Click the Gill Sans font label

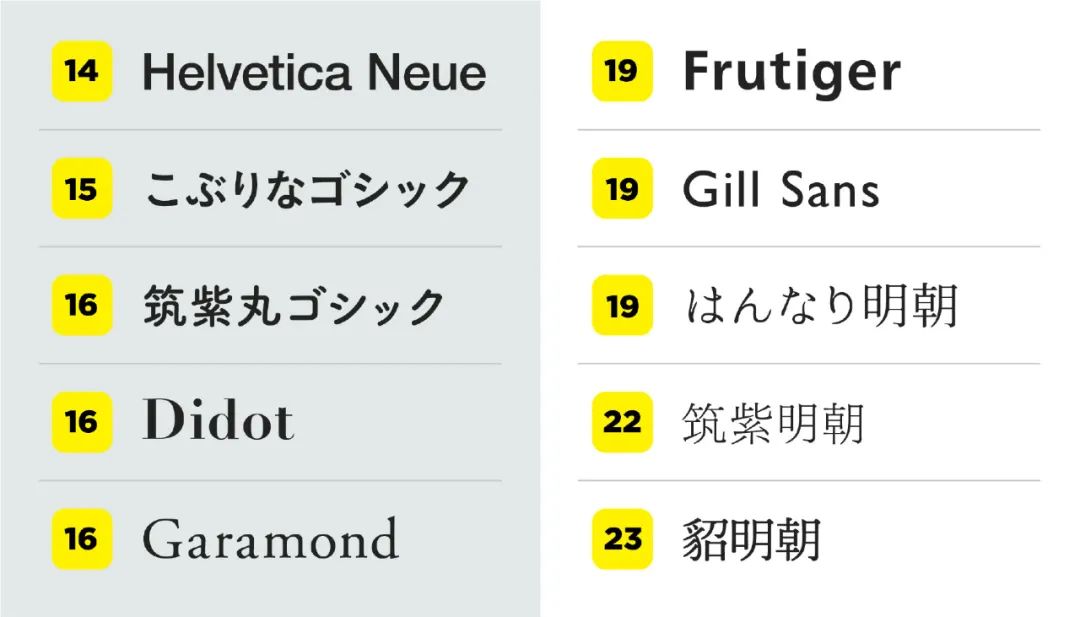(781, 189)
